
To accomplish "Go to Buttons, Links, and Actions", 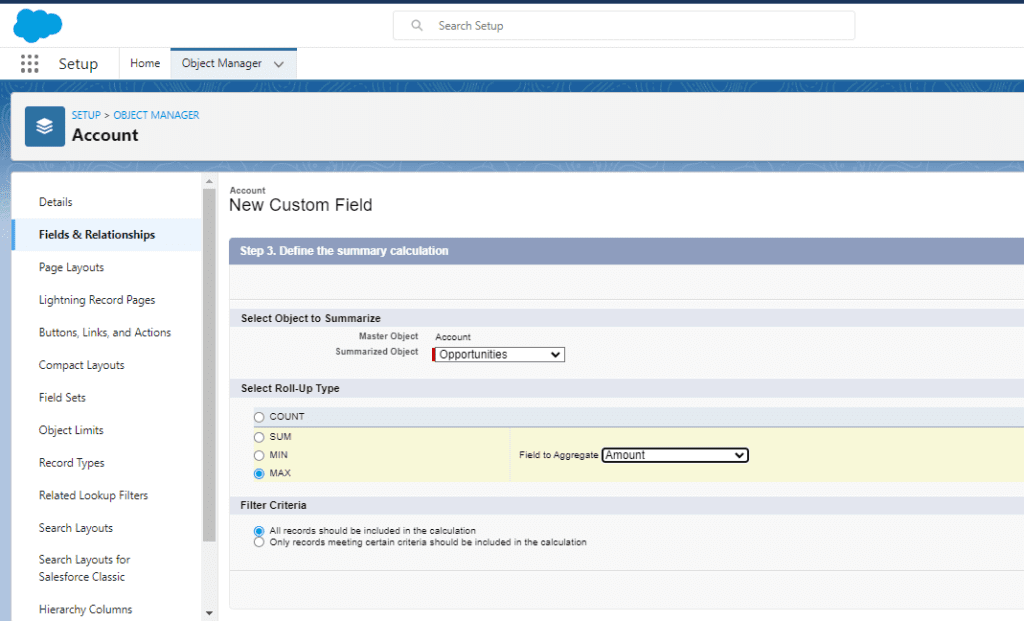I will coord(106,332).
